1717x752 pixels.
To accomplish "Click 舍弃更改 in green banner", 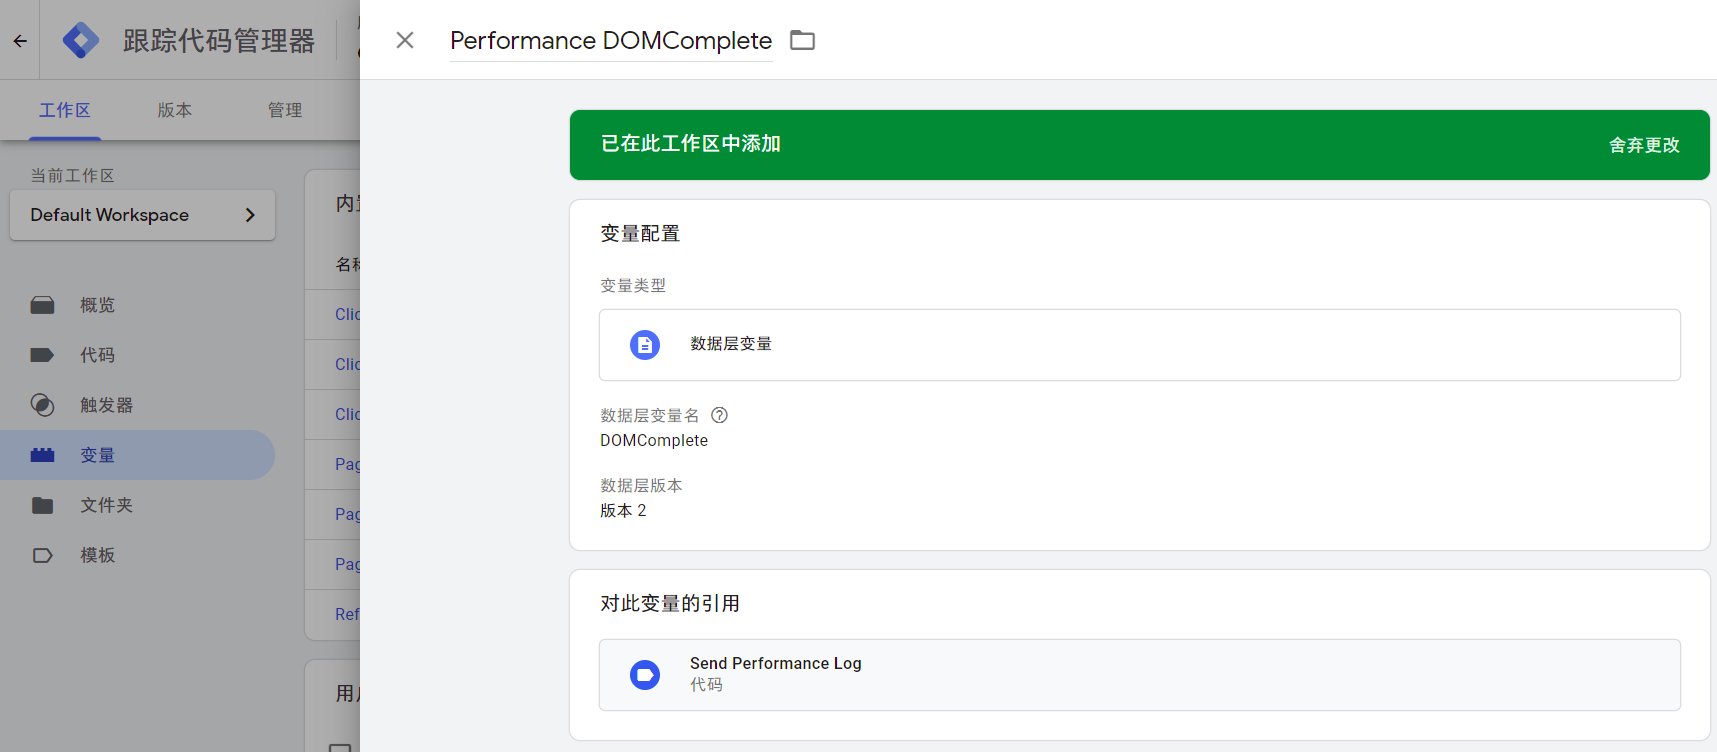I will click(1644, 145).
